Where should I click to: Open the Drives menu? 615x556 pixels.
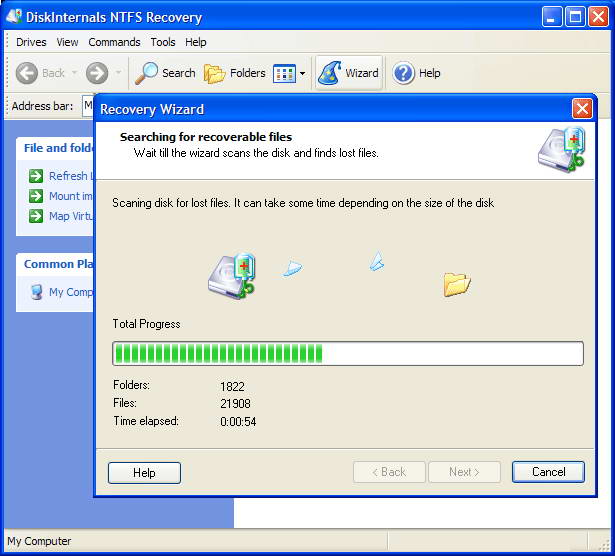[x=31, y=42]
